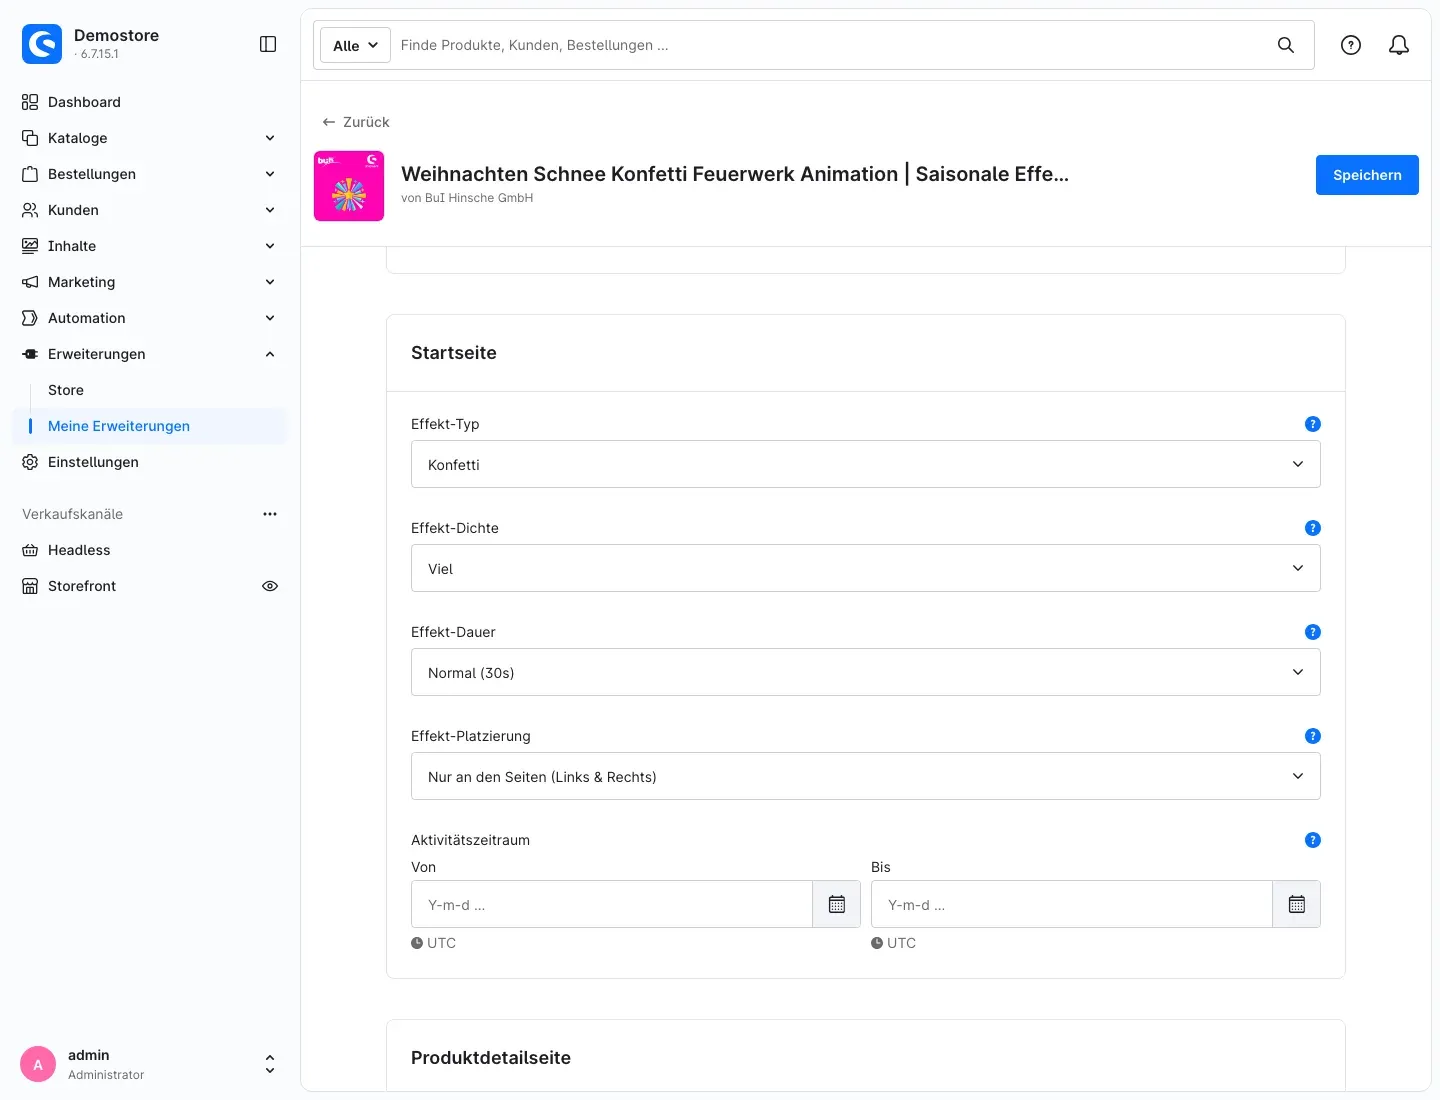
Task: Click Effekt-Dauer help tooltip icon
Action: tap(1313, 632)
